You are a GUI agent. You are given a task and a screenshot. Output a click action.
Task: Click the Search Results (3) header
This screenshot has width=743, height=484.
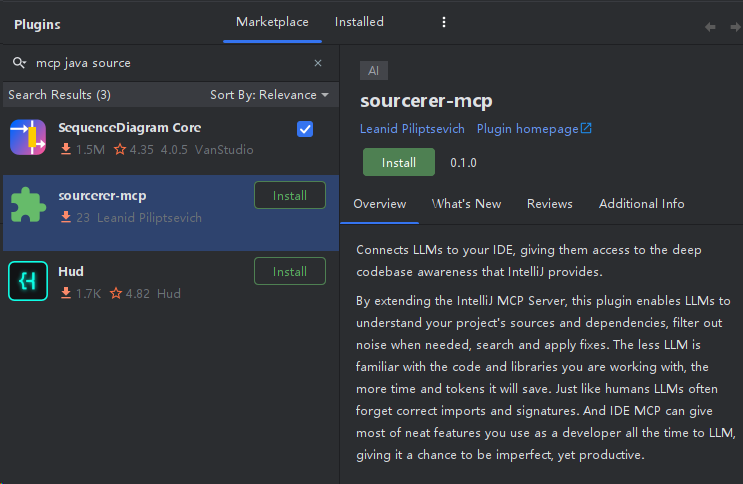click(x=59, y=95)
